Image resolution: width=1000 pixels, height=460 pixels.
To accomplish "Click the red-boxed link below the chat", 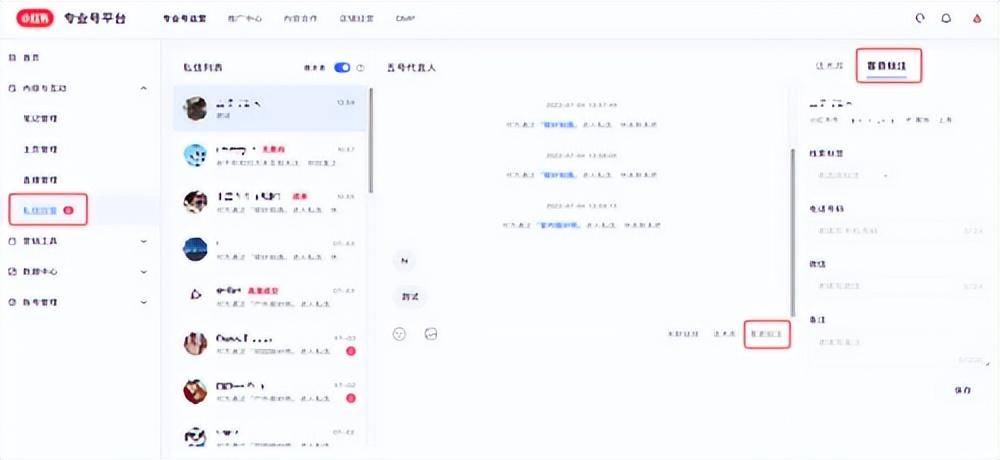I will pos(767,334).
